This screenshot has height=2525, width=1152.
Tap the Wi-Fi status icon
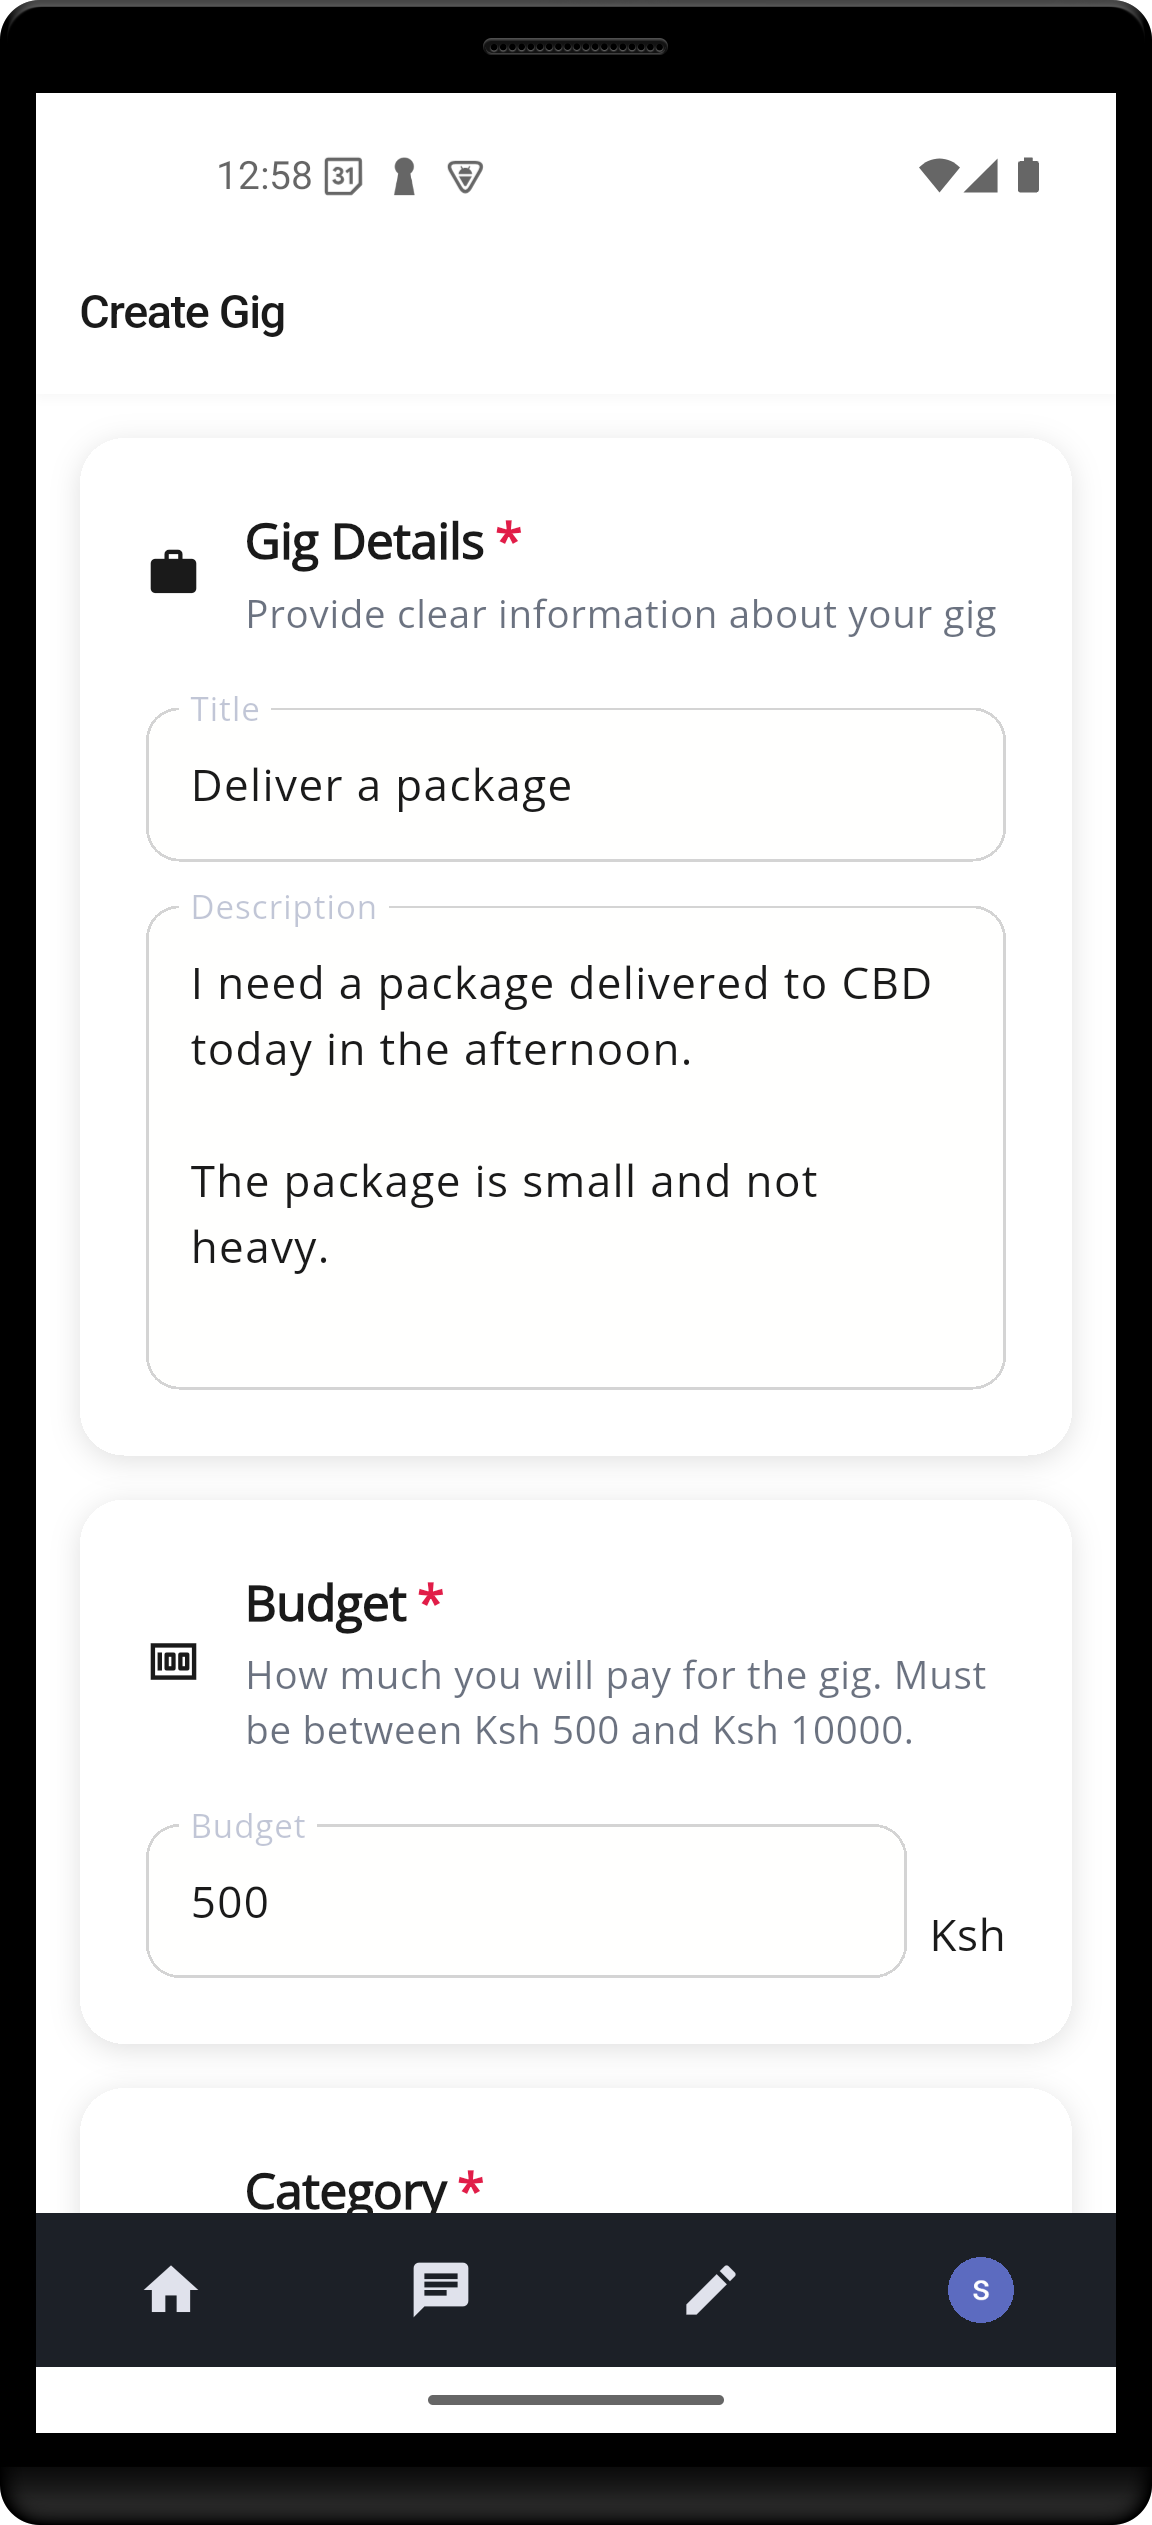[938, 176]
